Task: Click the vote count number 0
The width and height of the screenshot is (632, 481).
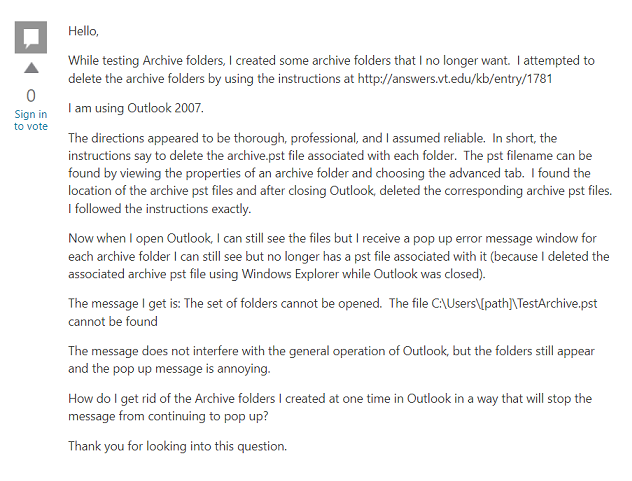Action: pos(31,96)
